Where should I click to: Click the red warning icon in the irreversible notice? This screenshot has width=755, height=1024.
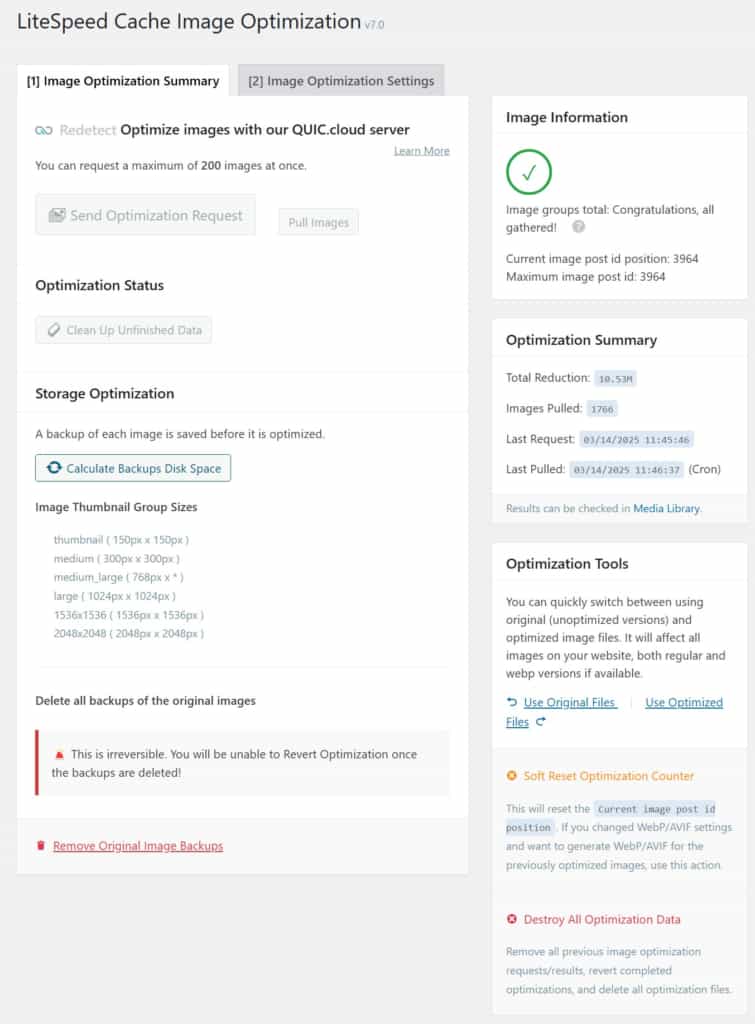pos(58,755)
